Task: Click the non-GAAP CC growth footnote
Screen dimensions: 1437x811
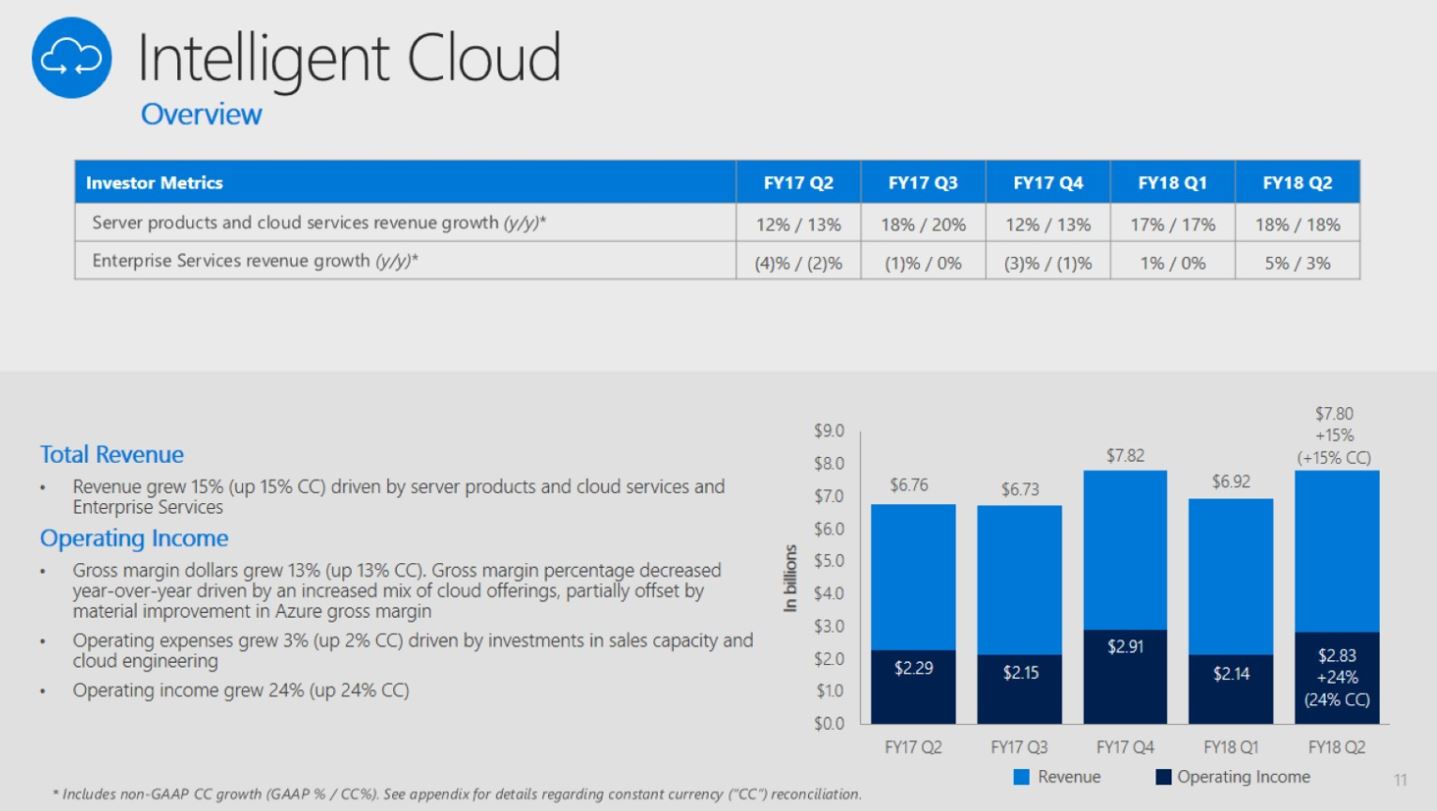Action: point(457,794)
